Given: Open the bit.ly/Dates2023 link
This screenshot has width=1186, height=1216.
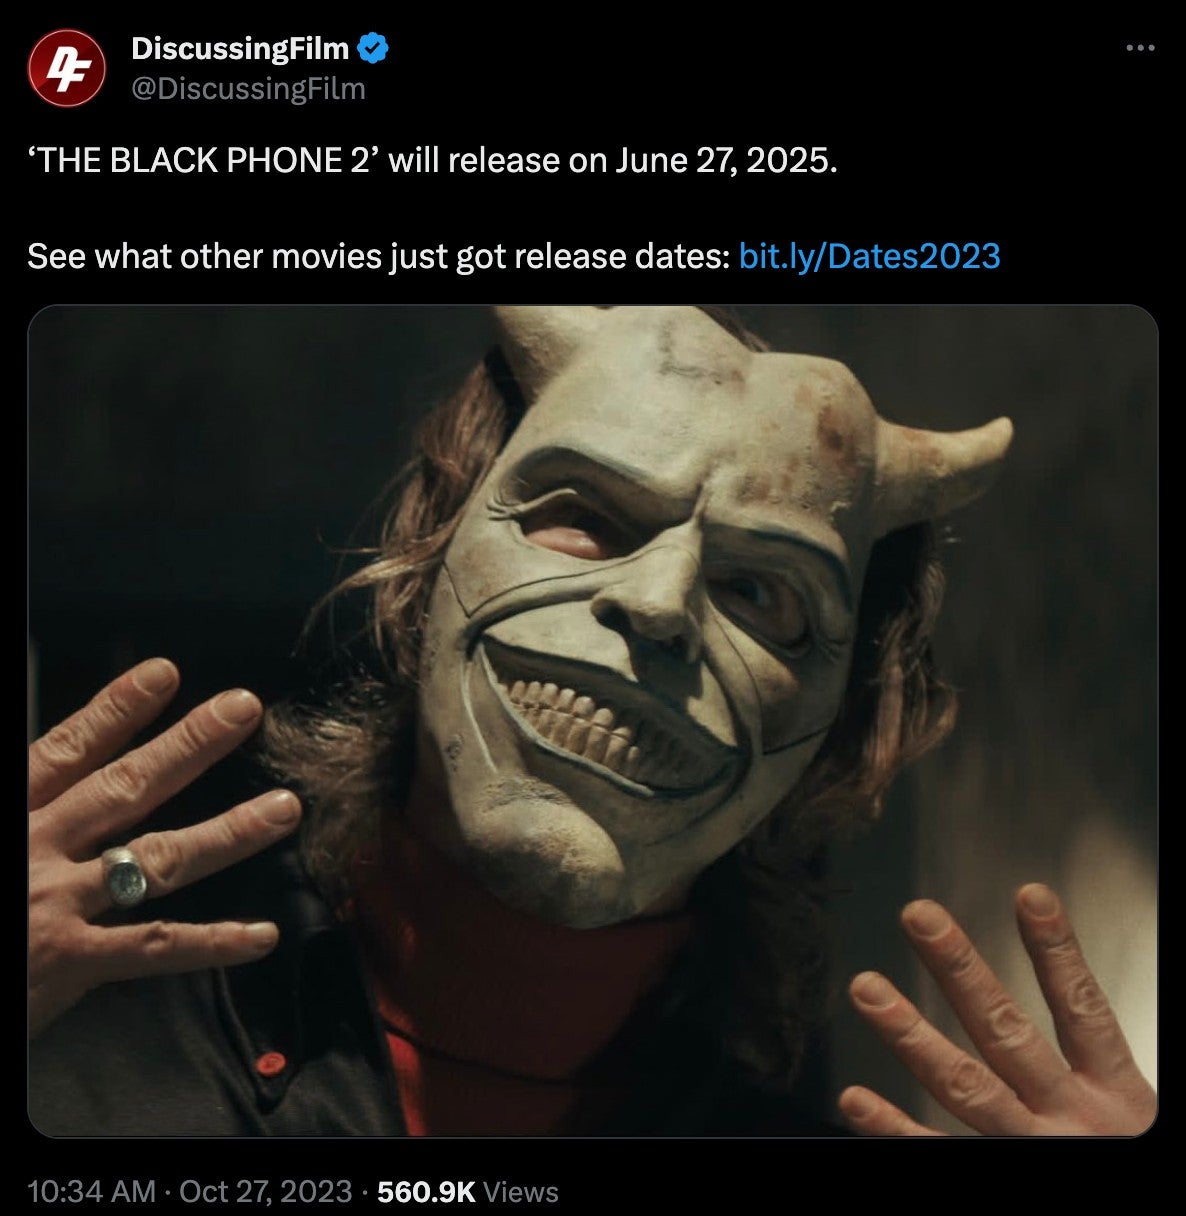Looking at the screenshot, I should (x=868, y=256).
